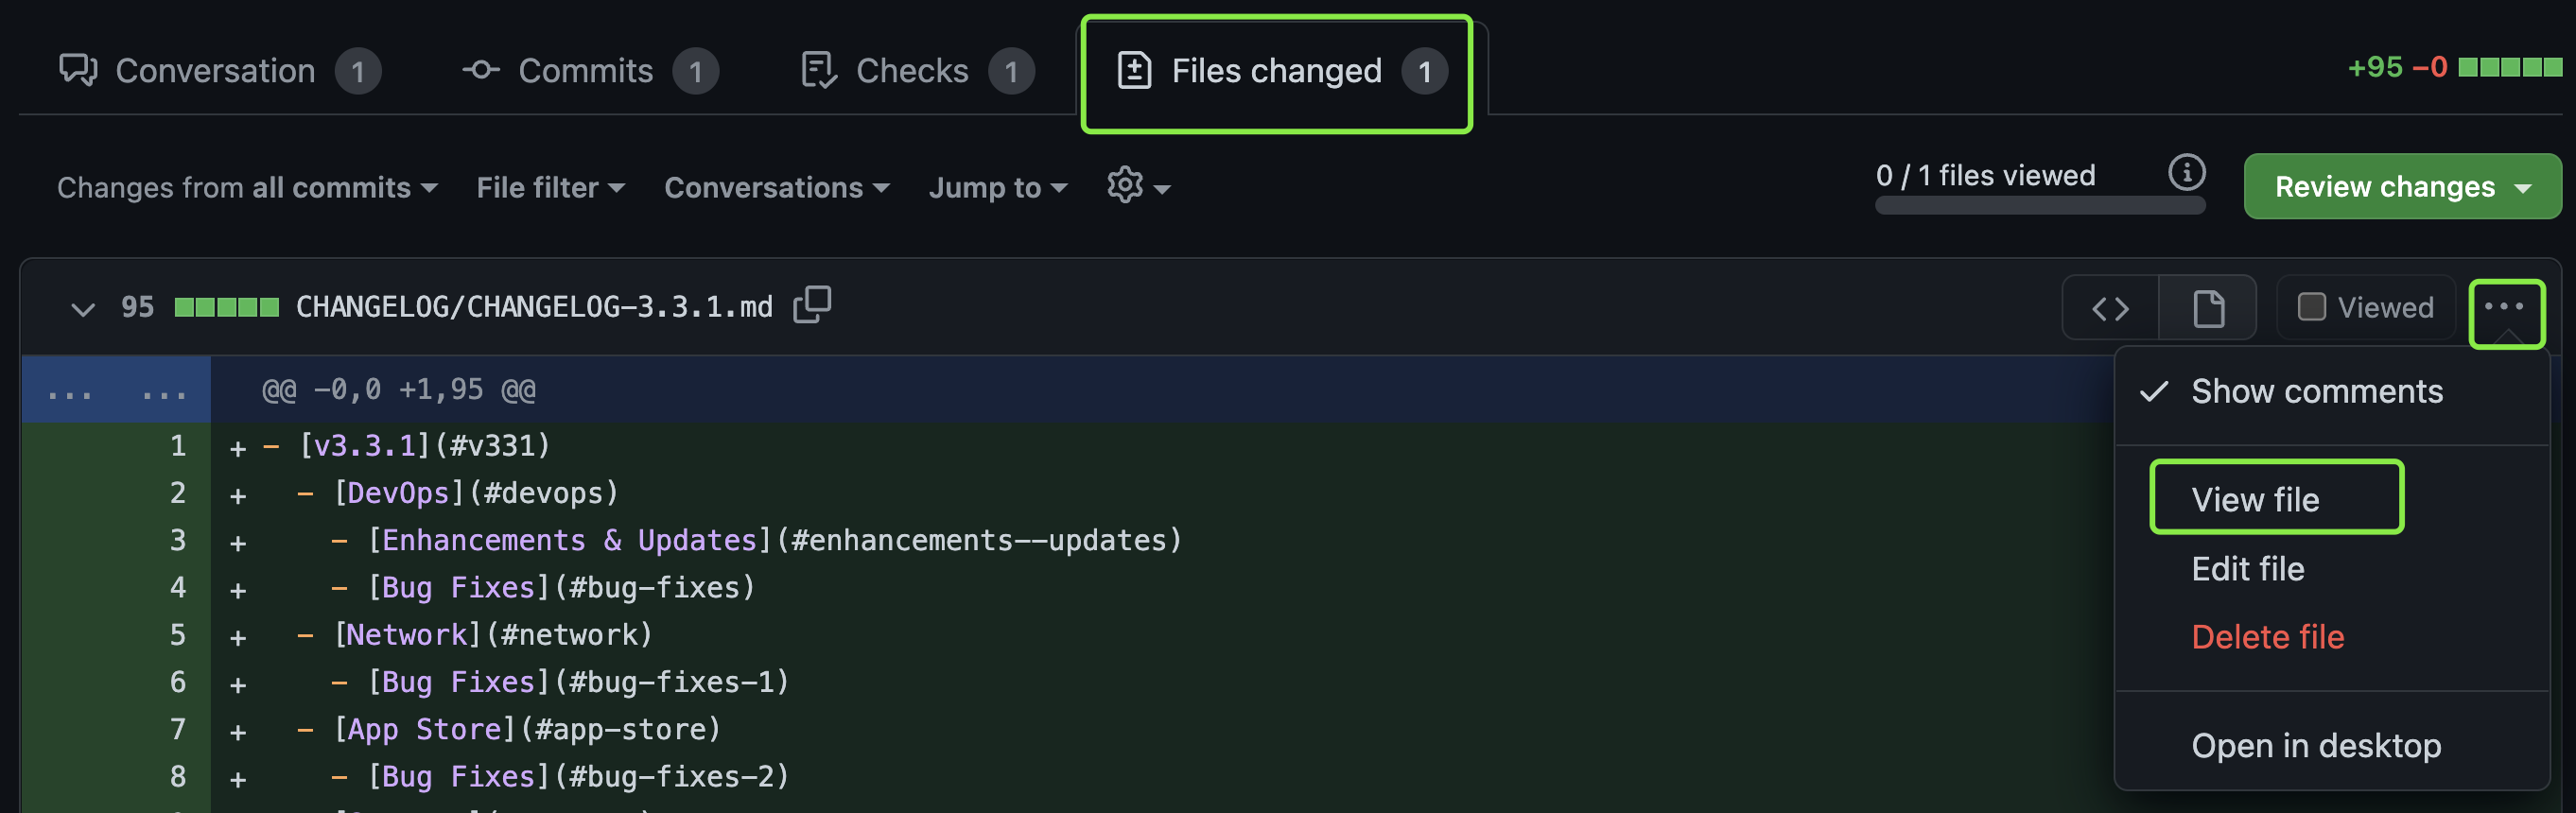Switch to rich diff view icon
Viewport: 2576px width, 813px height.
(x=2207, y=308)
